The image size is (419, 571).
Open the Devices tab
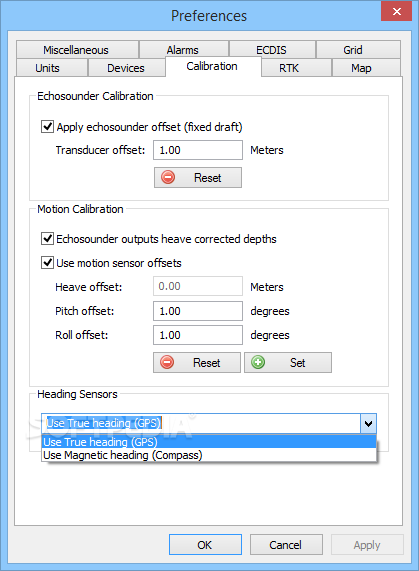click(126, 68)
